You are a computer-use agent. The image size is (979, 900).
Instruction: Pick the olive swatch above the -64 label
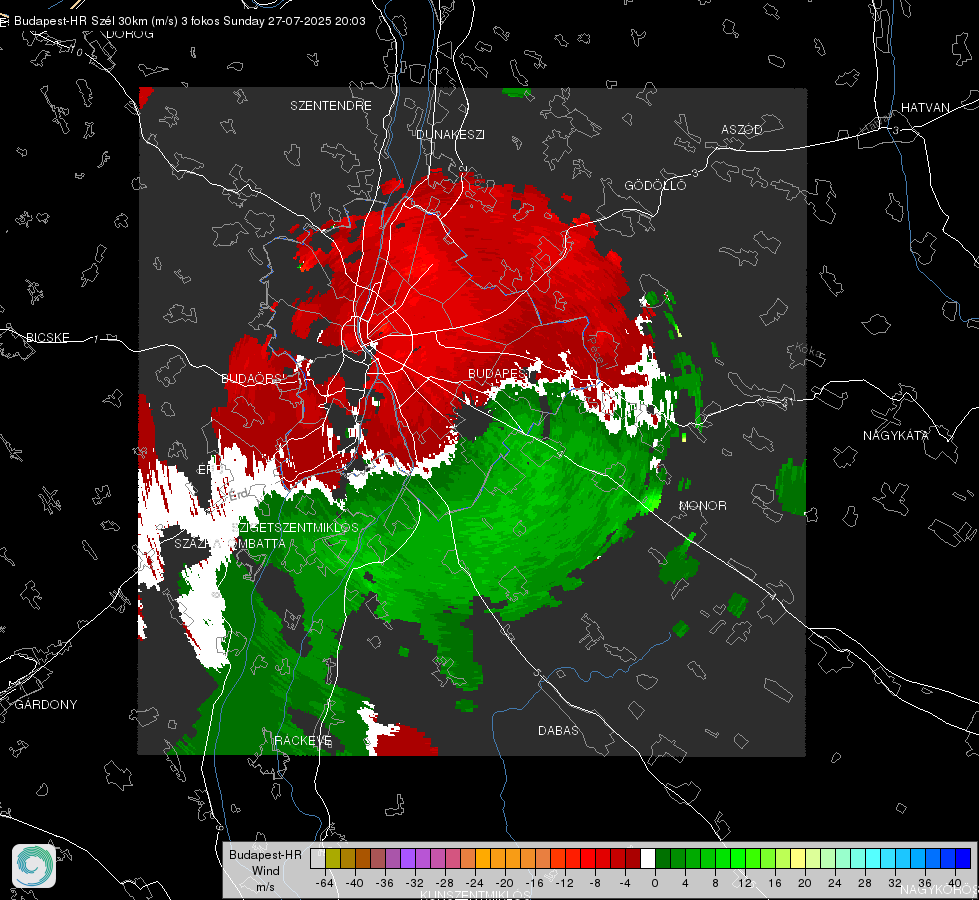tap(332, 859)
